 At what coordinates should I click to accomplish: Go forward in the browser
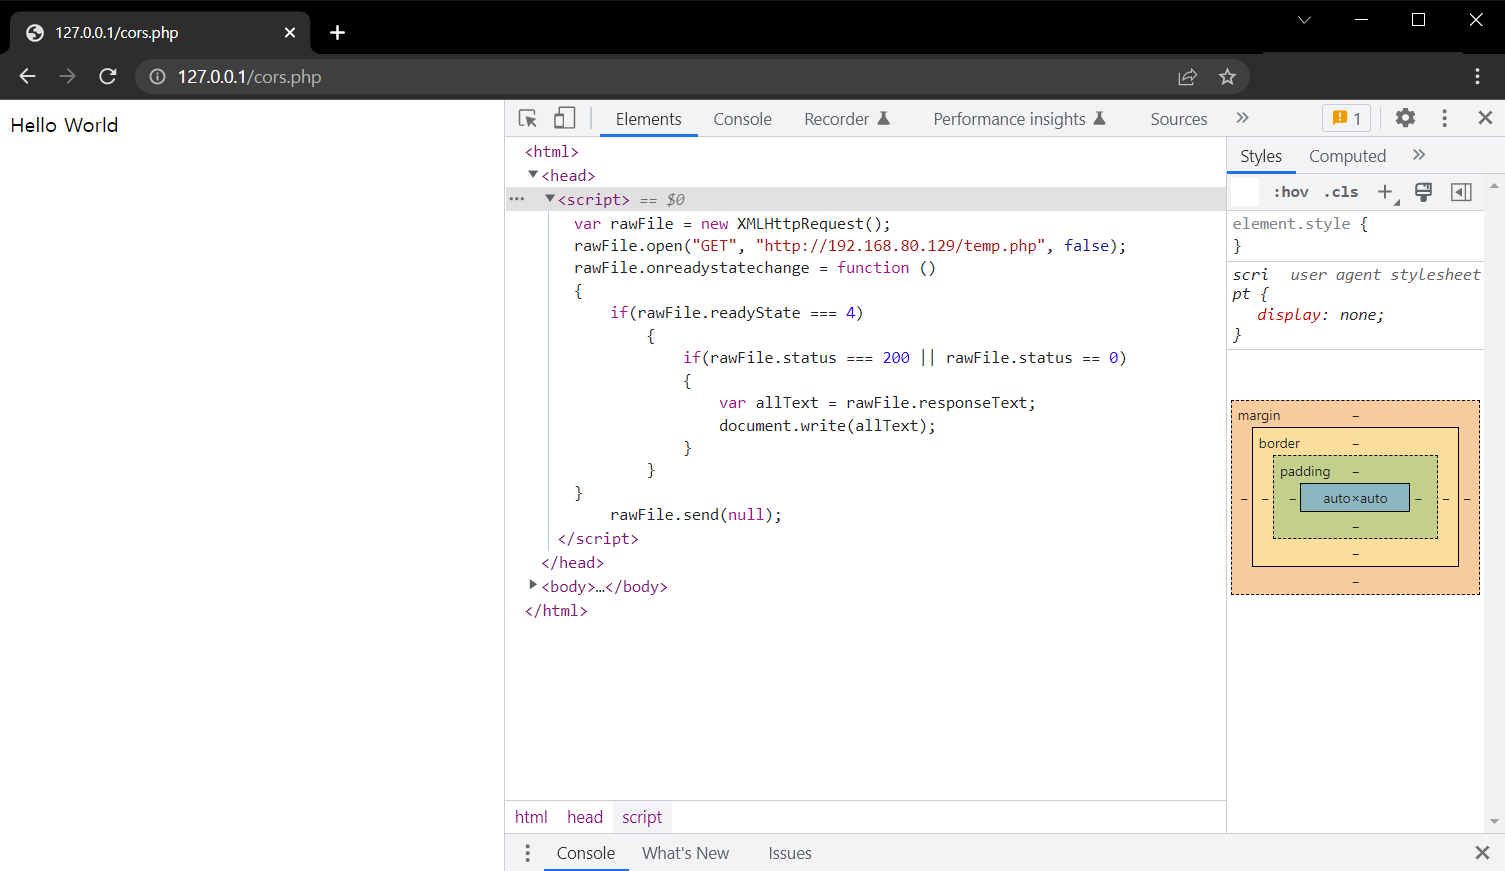[x=67, y=76]
